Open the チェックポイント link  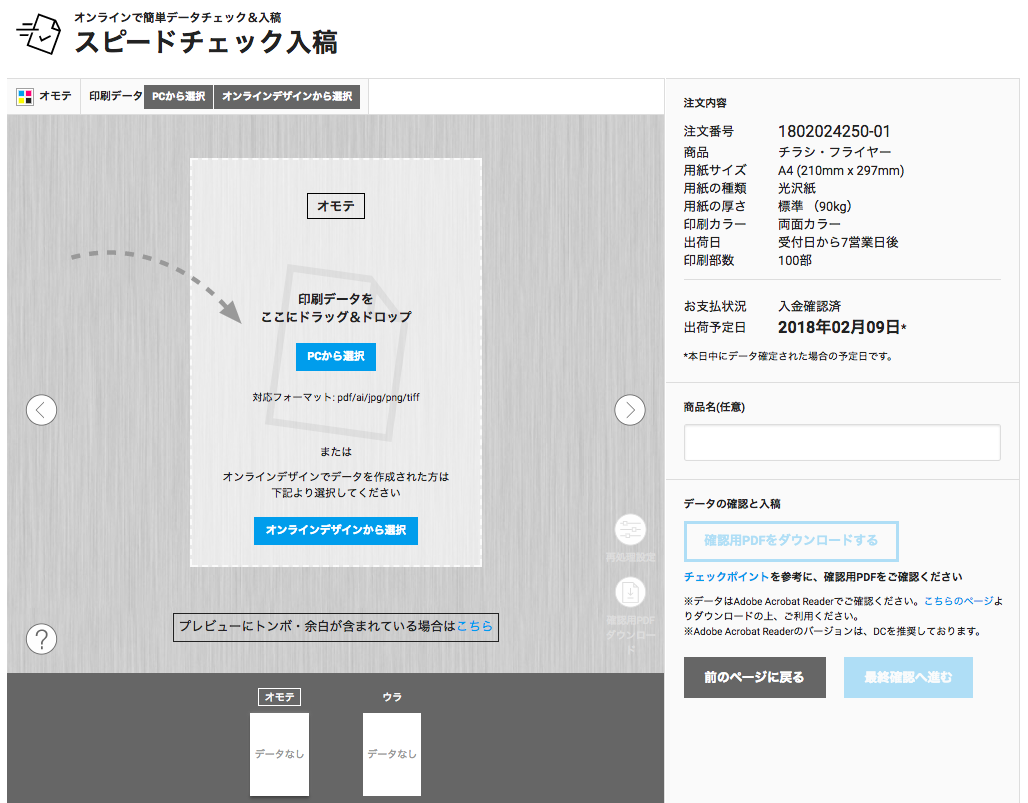pyautogui.click(x=726, y=577)
